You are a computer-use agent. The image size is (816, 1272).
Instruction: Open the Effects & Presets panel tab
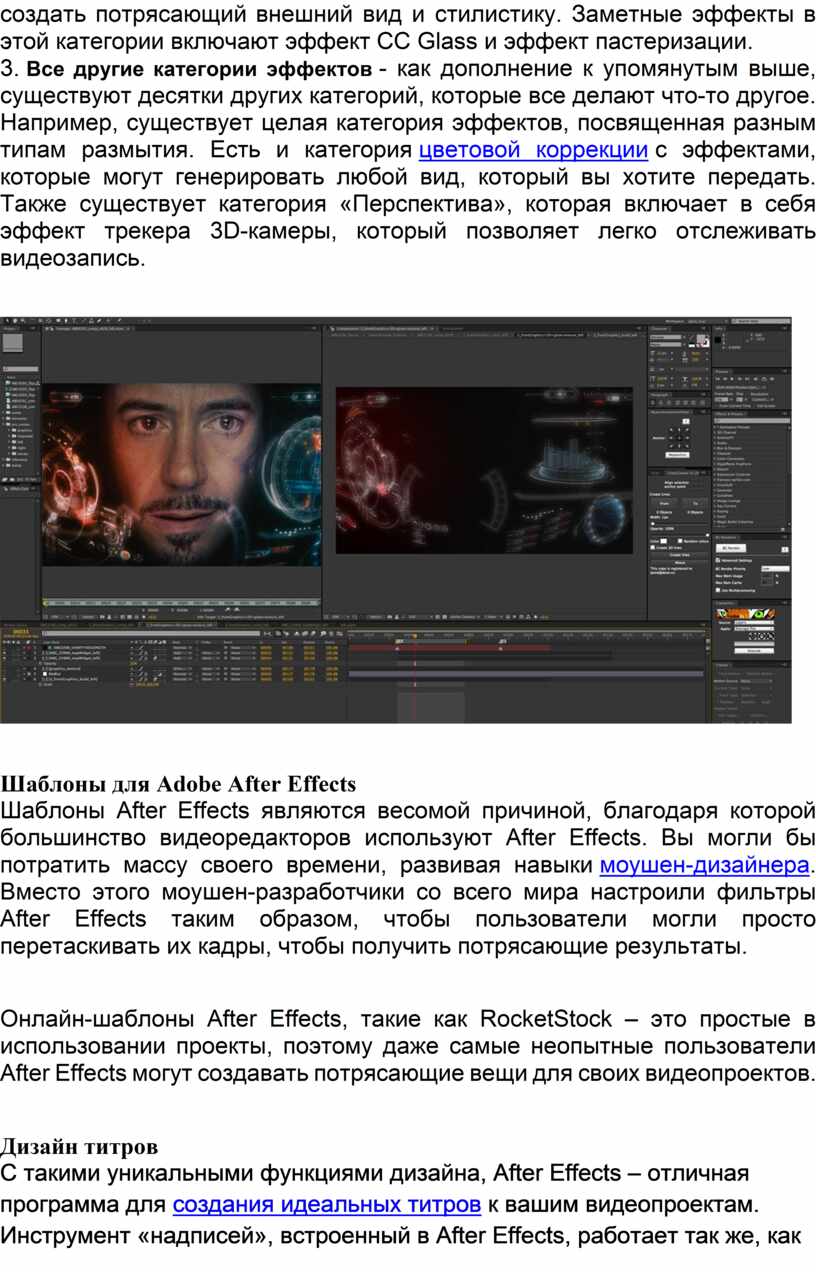click(728, 412)
